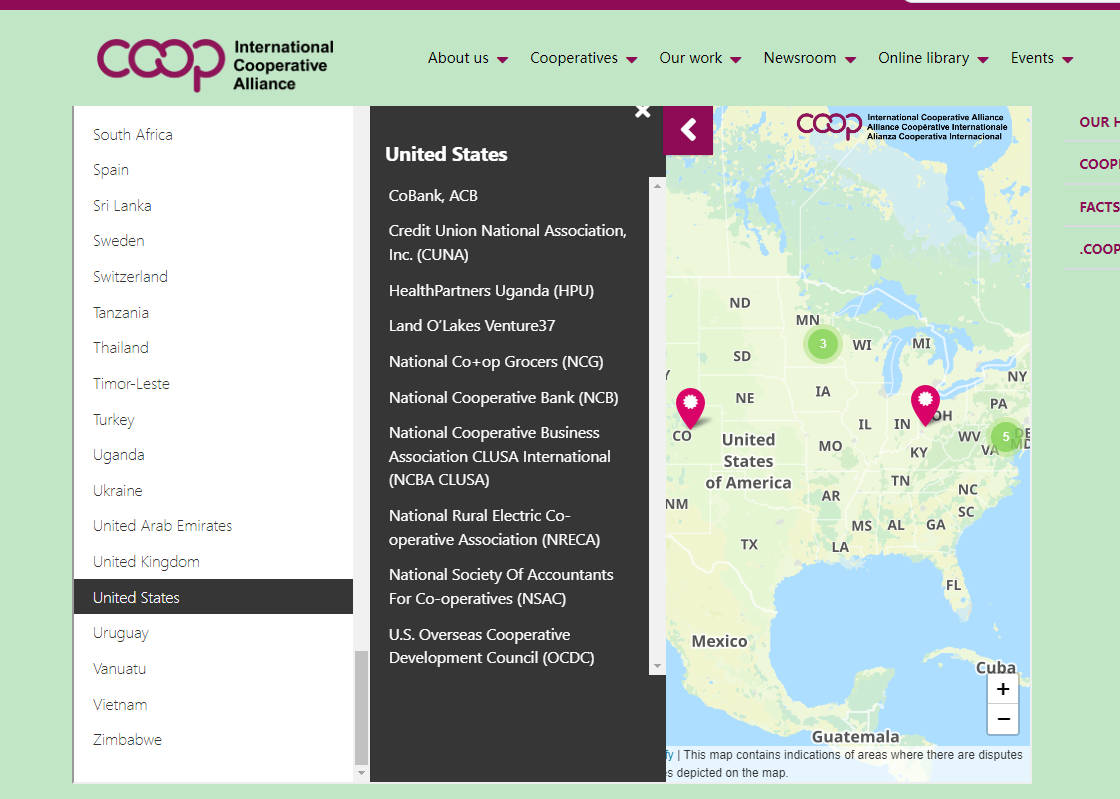Zoom out on the map
1120x799 pixels.
point(1003,718)
